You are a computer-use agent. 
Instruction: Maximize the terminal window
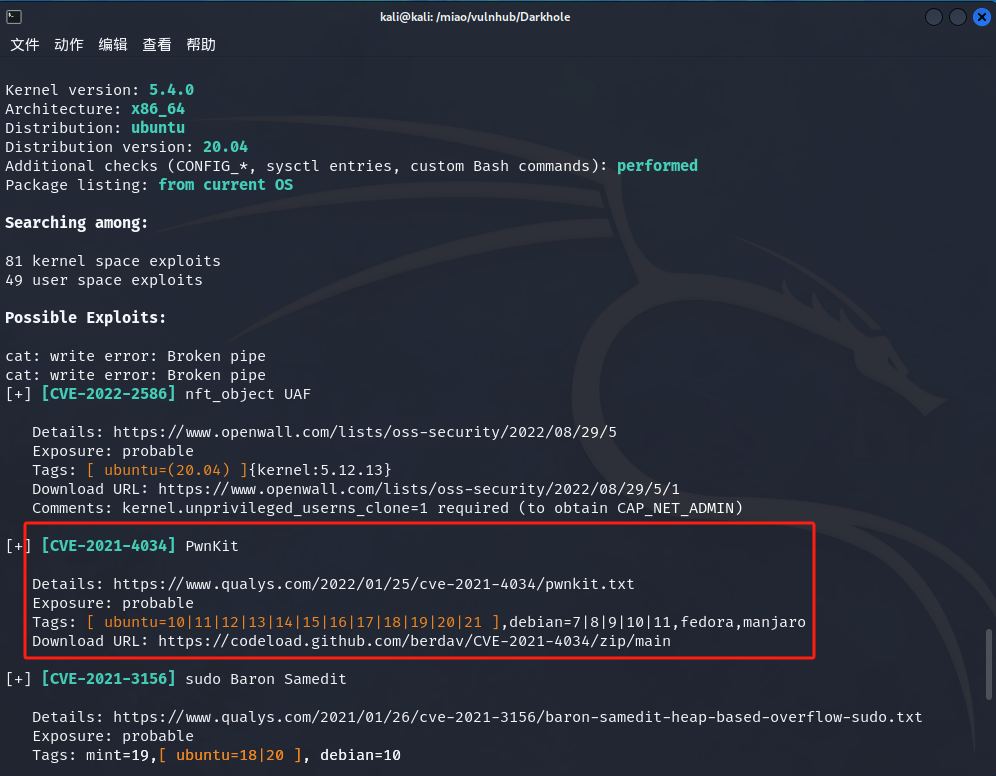(957, 17)
